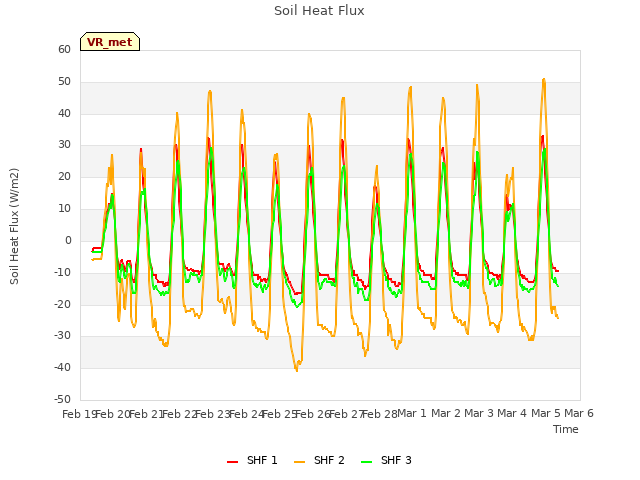Select the Soil Heat Flux chart title

pos(319,11)
